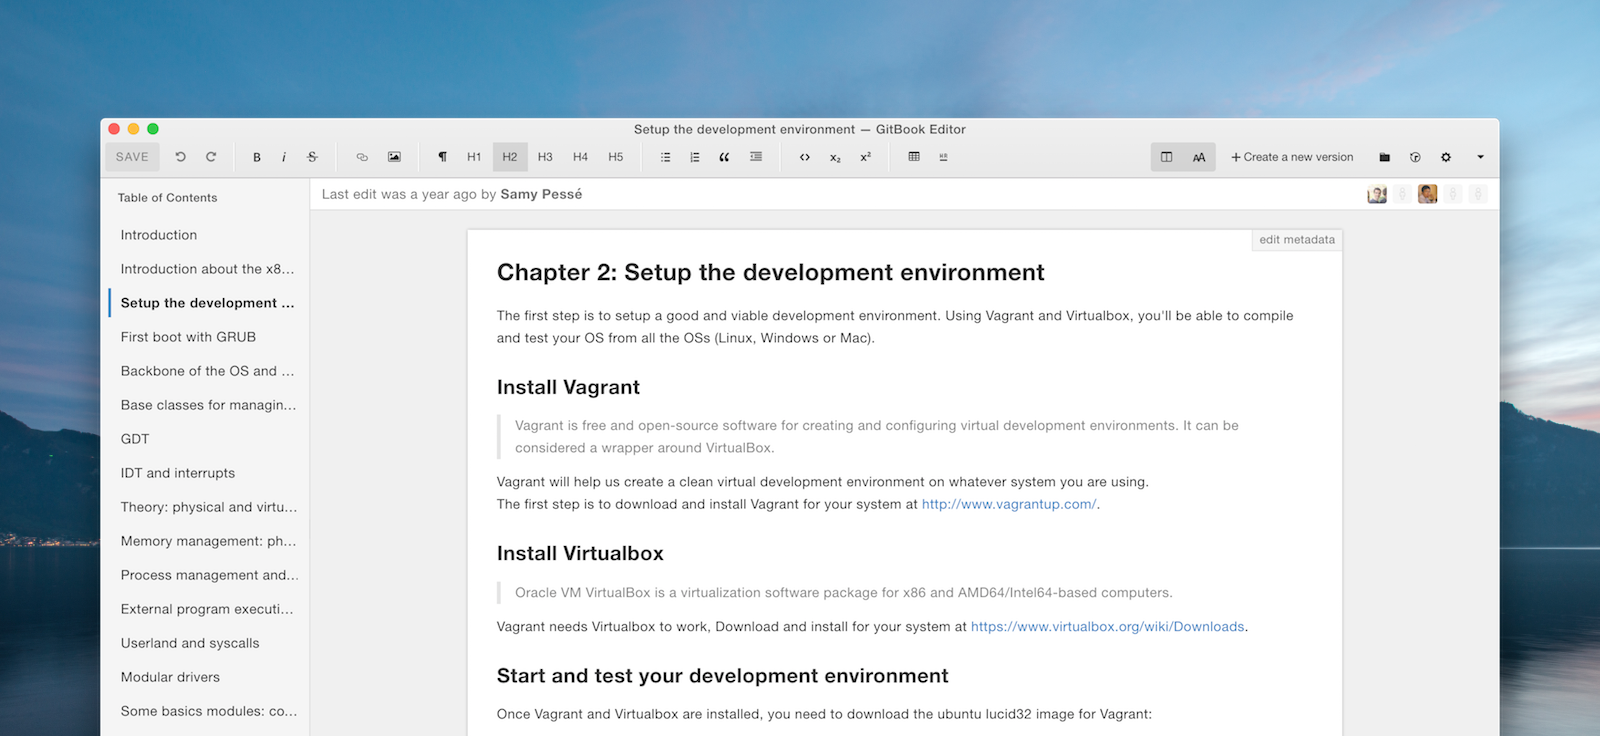Open External program execution chapter
Image resolution: width=1600 pixels, height=736 pixels.
205,609
